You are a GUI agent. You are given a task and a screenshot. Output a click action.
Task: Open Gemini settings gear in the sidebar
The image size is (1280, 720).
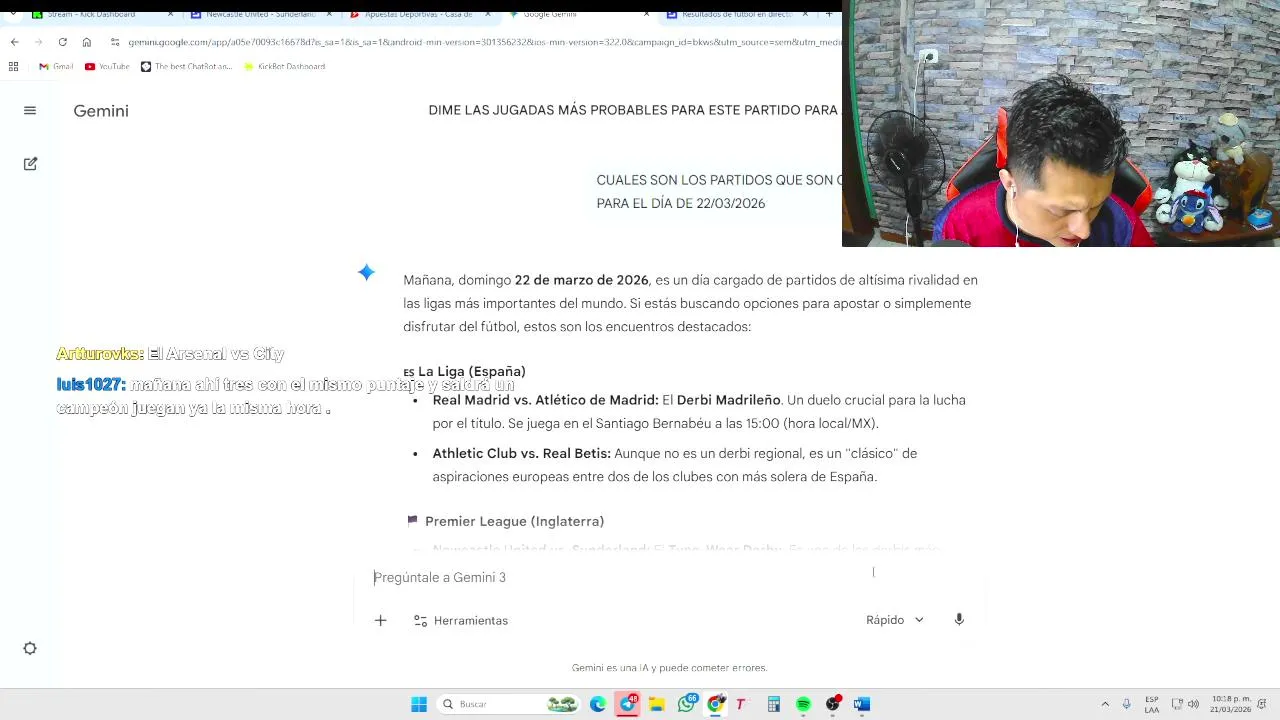click(30, 648)
